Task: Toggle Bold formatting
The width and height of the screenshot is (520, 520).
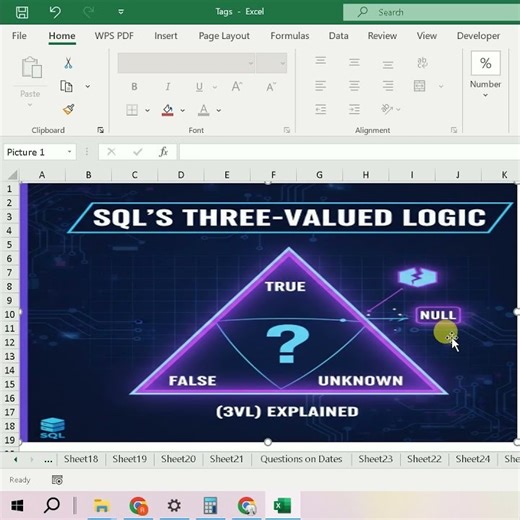Action: coord(134,87)
